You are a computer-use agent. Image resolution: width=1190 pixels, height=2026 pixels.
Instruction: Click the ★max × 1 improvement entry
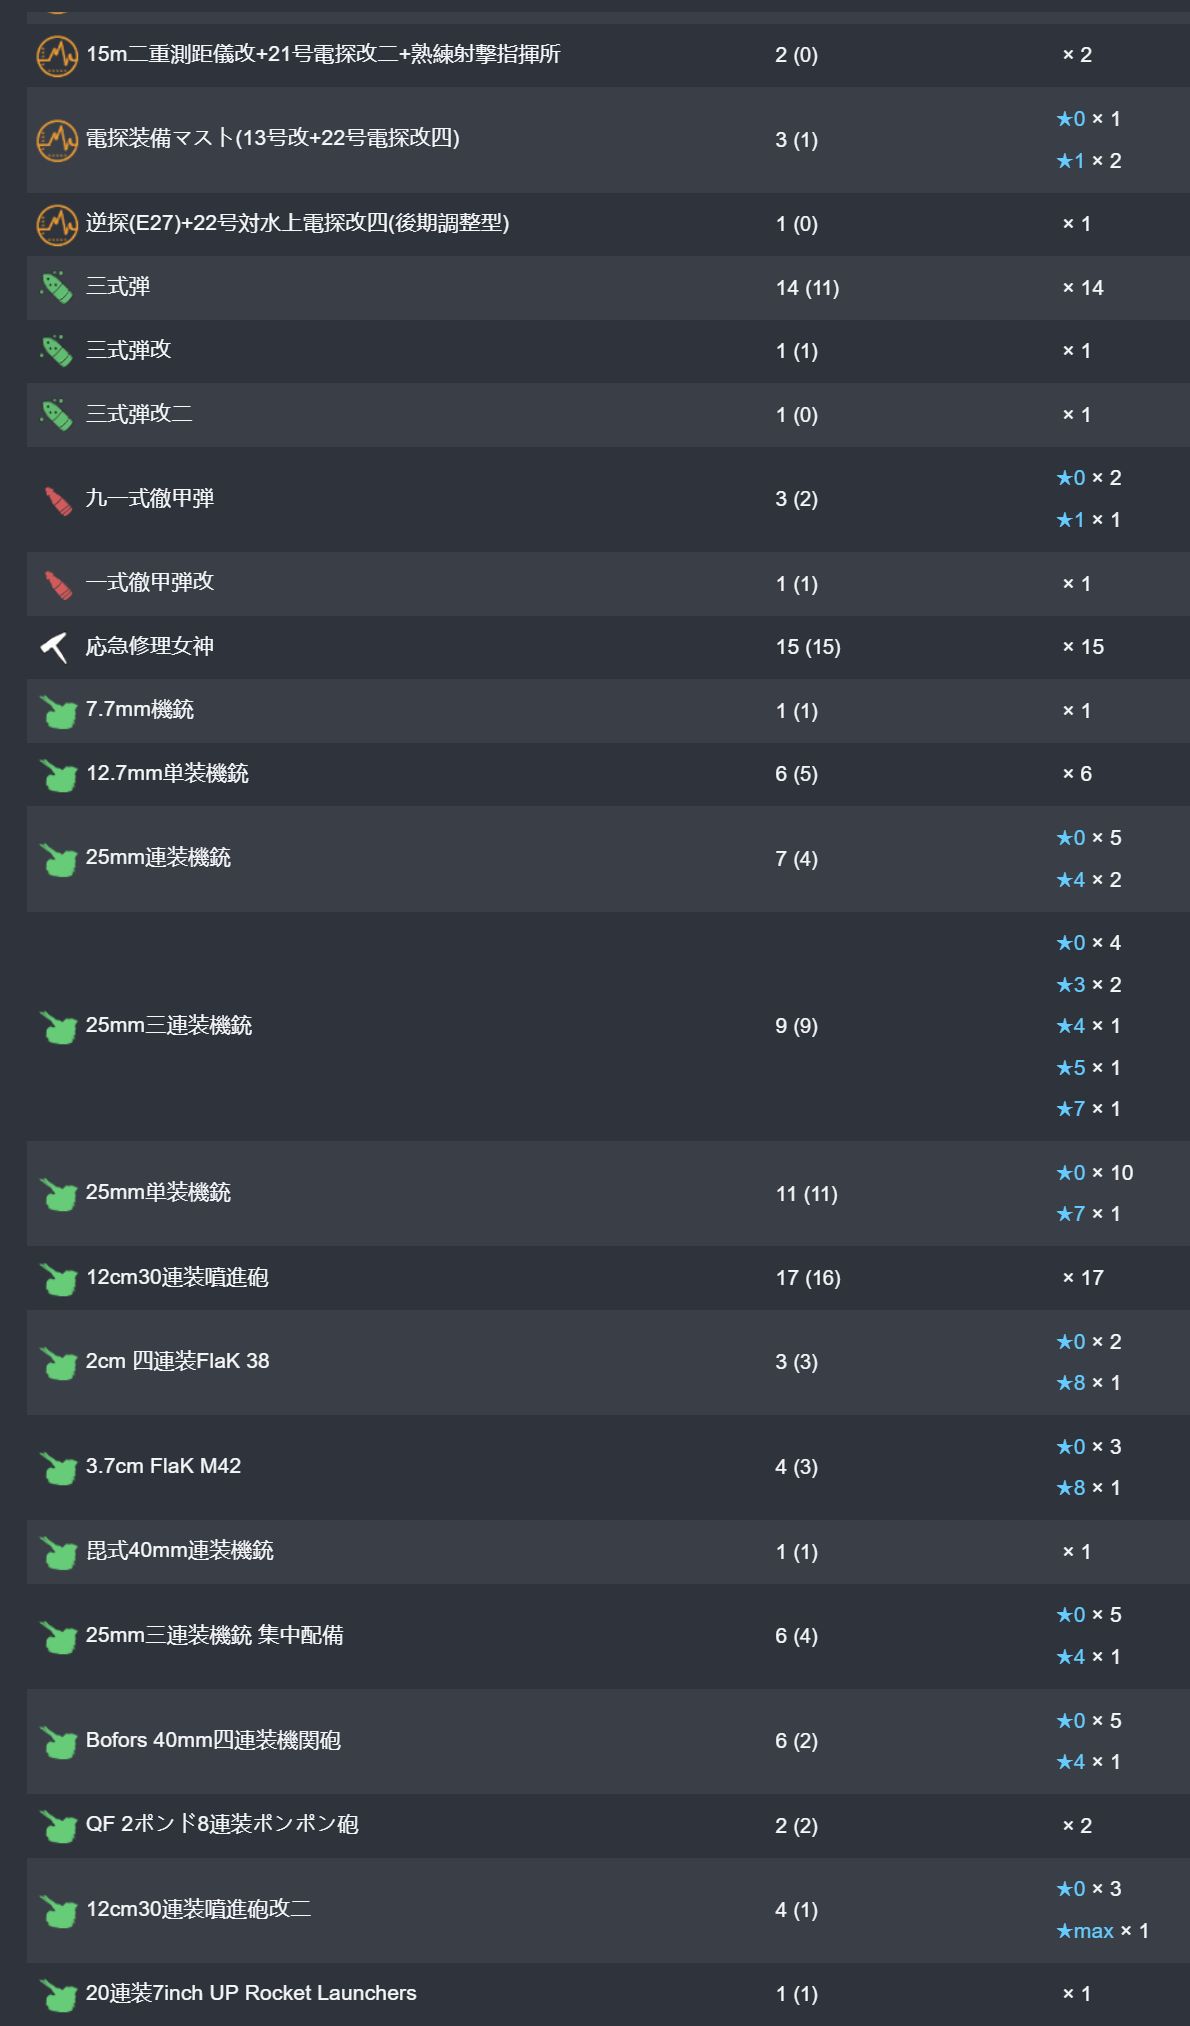[x=1102, y=1931]
